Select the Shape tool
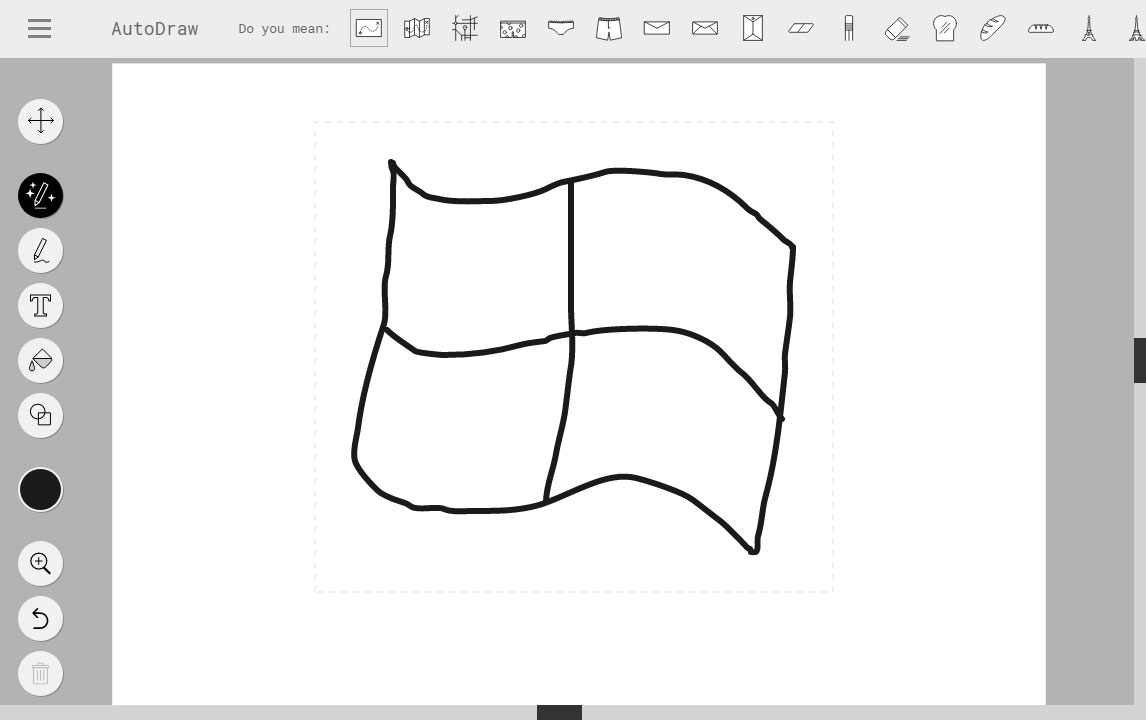 tap(40, 416)
